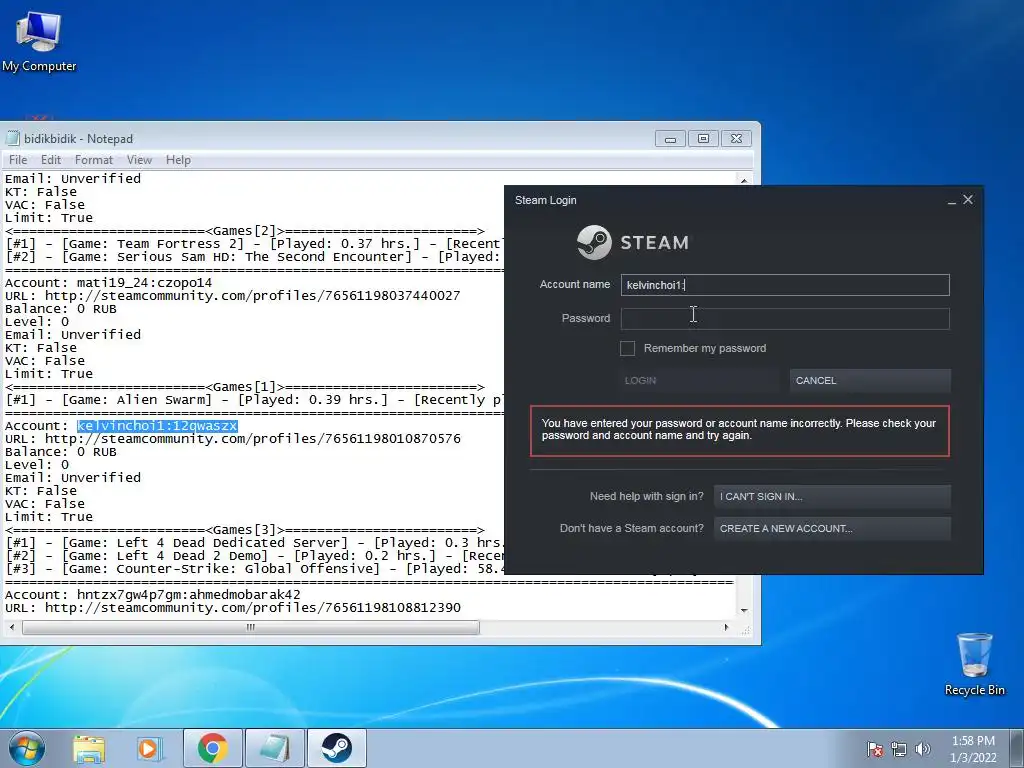Open the Format menu in Notepad
The image size is (1024, 768).
click(93, 160)
